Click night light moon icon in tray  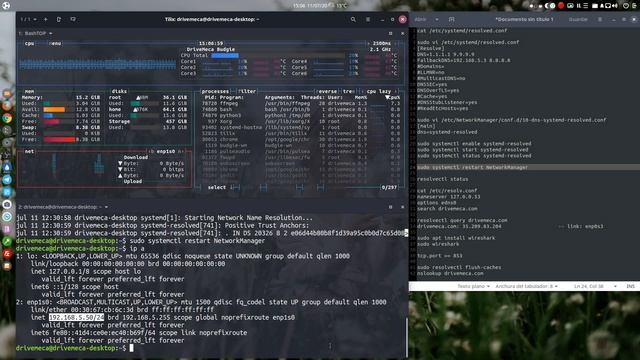tap(546, 6)
